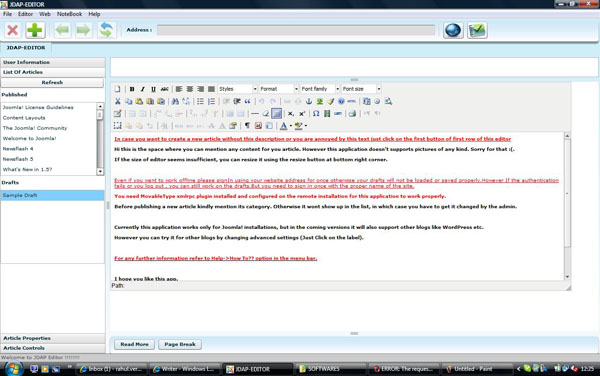The height and width of the screenshot is (376, 600).
Task: Click the remove formatting eraser icon
Action: [266, 114]
